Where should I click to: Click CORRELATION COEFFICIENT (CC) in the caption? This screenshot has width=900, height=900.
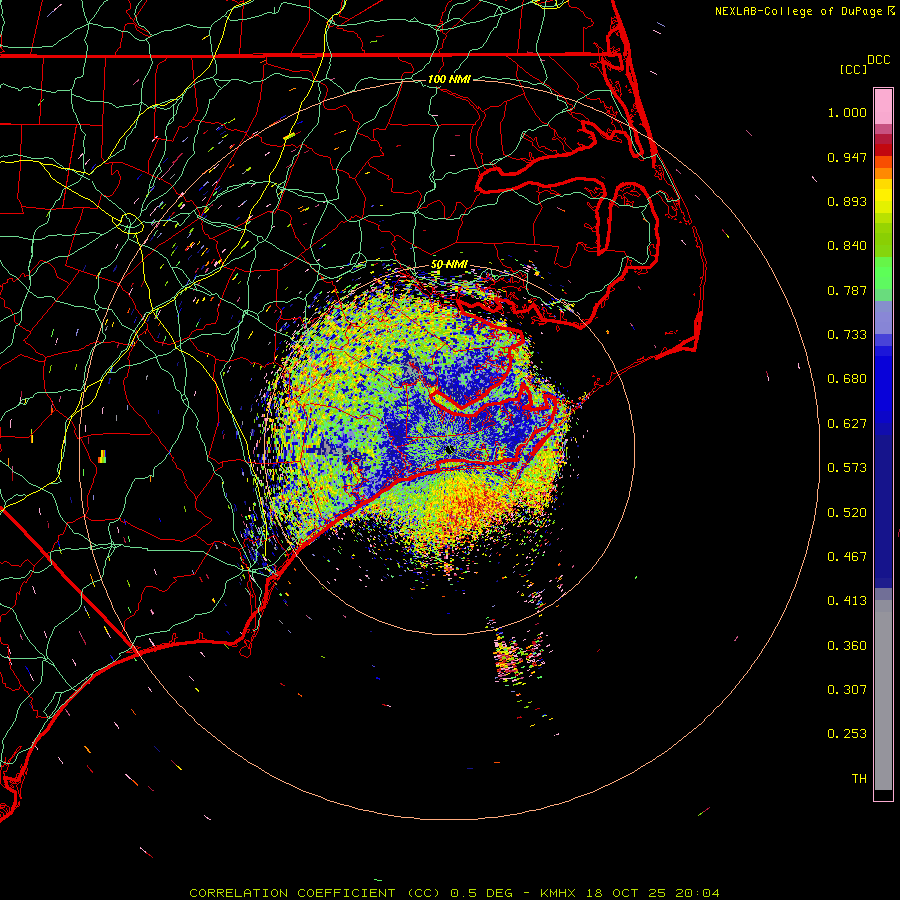tap(315, 893)
